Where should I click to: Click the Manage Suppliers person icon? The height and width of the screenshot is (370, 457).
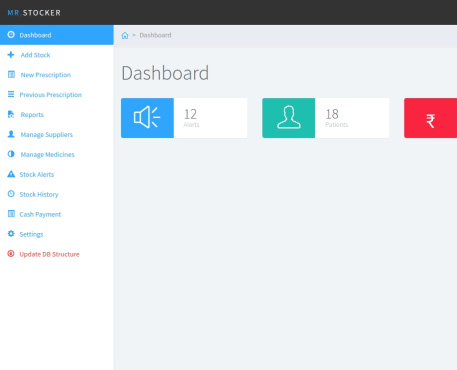tap(11, 134)
